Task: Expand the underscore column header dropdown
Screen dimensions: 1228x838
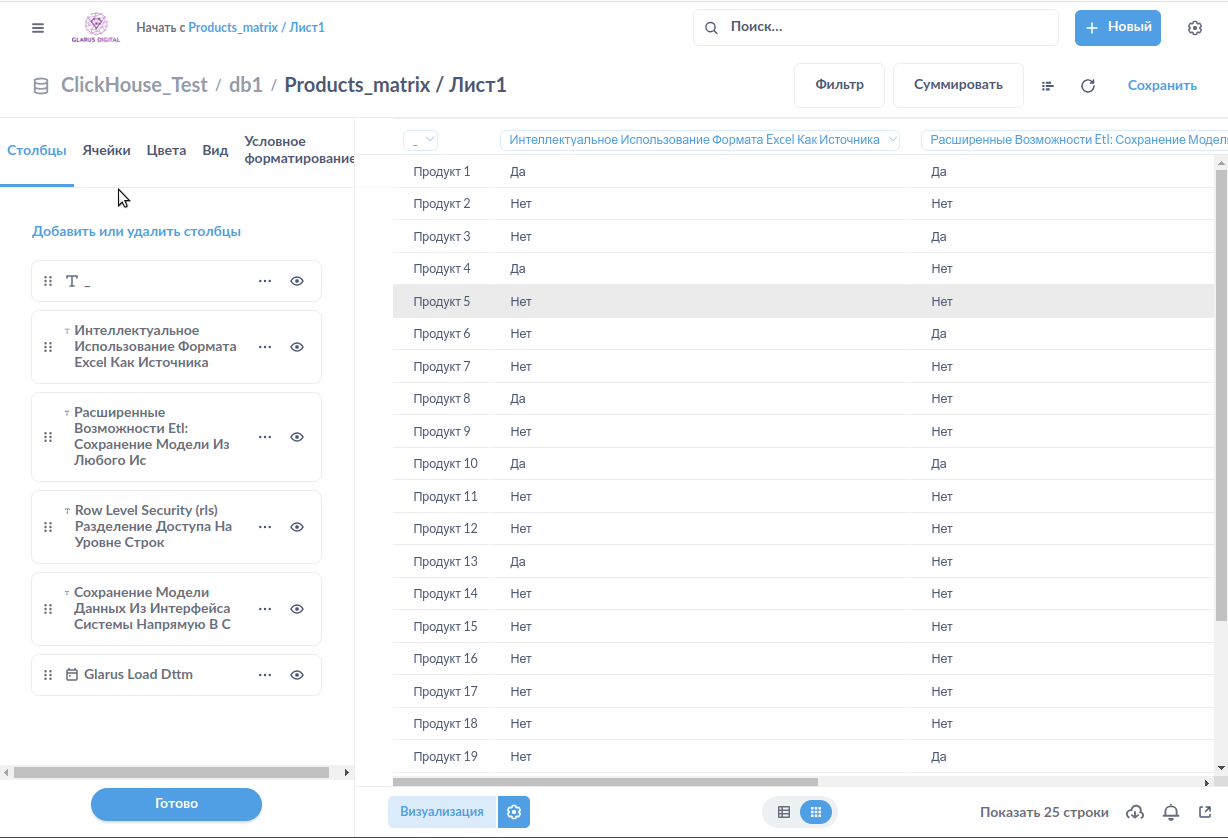Action: (x=421, y=141)
